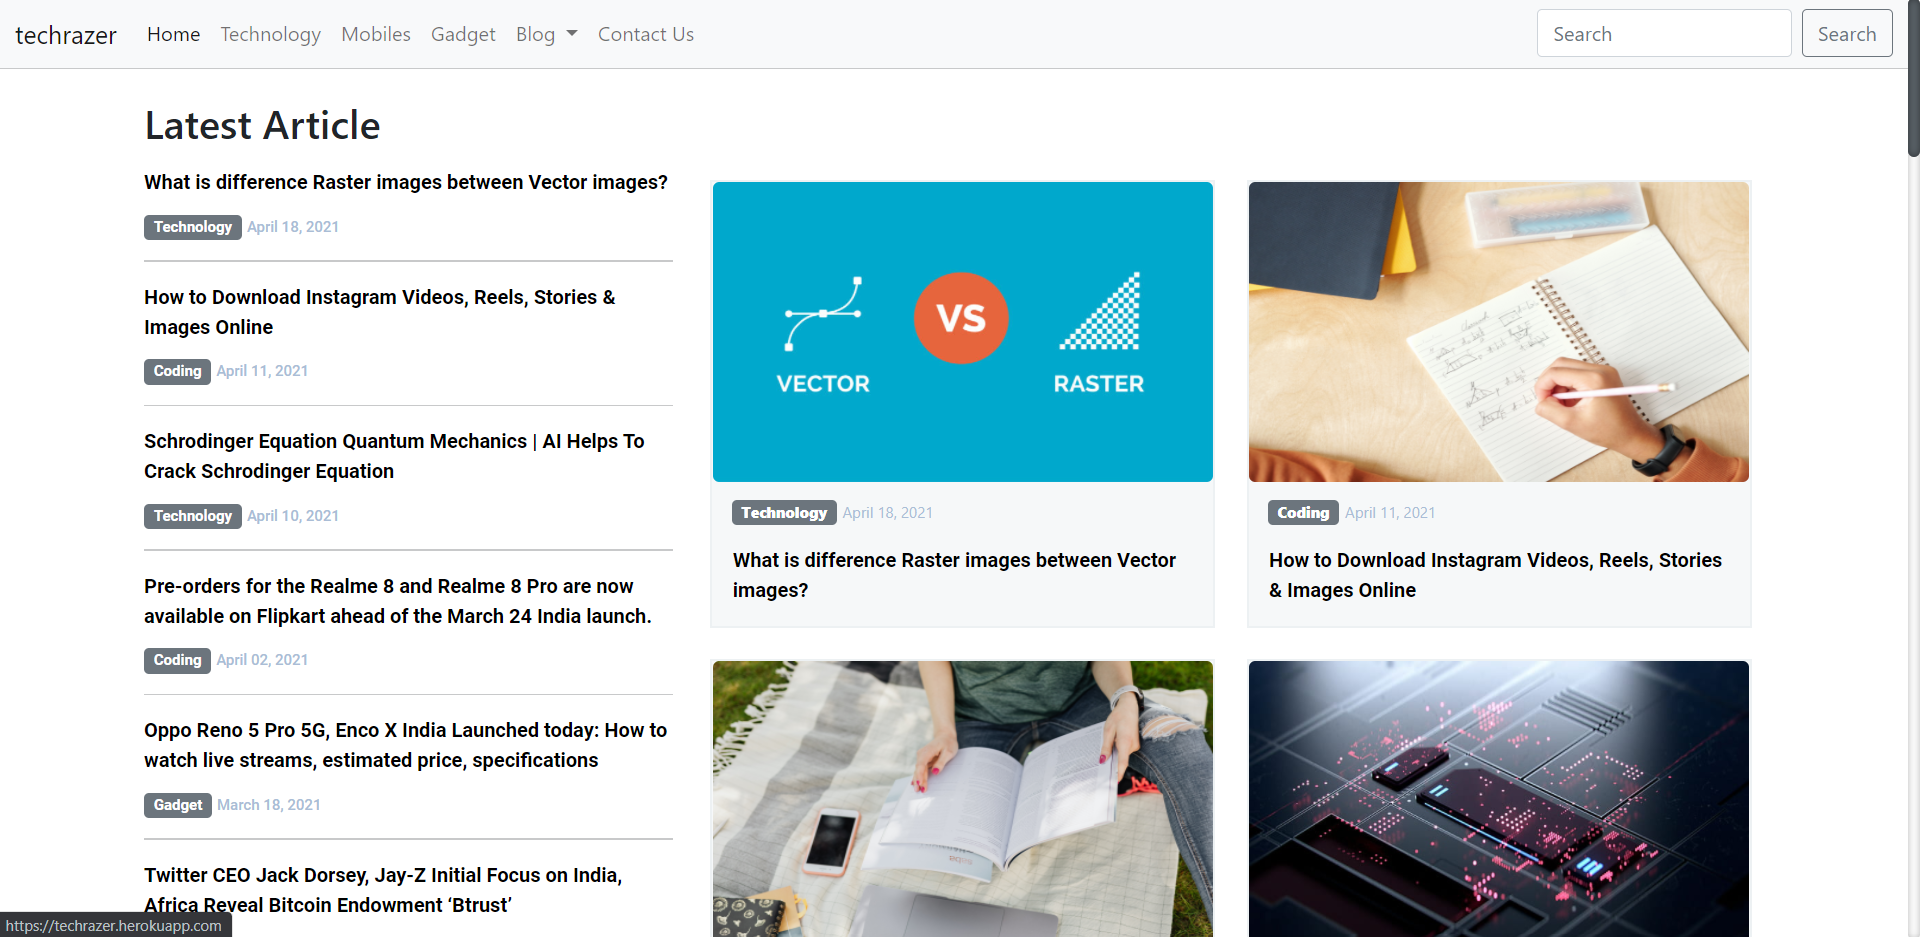Open the notebook writing article thumbnail

tap(1499, 332)
